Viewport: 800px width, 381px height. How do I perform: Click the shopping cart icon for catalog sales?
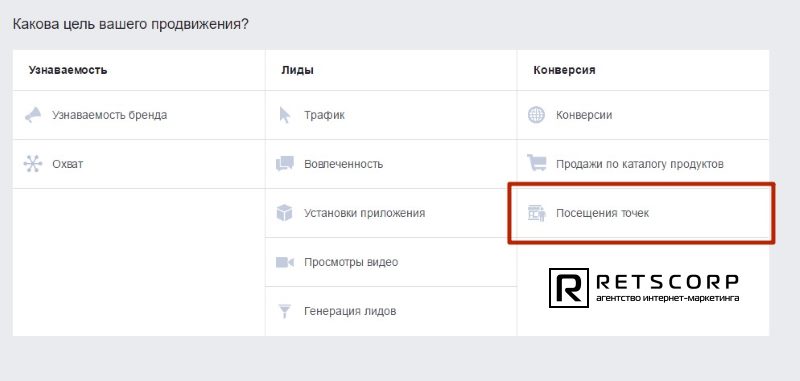pyautogui.click(x=536, y=164)
